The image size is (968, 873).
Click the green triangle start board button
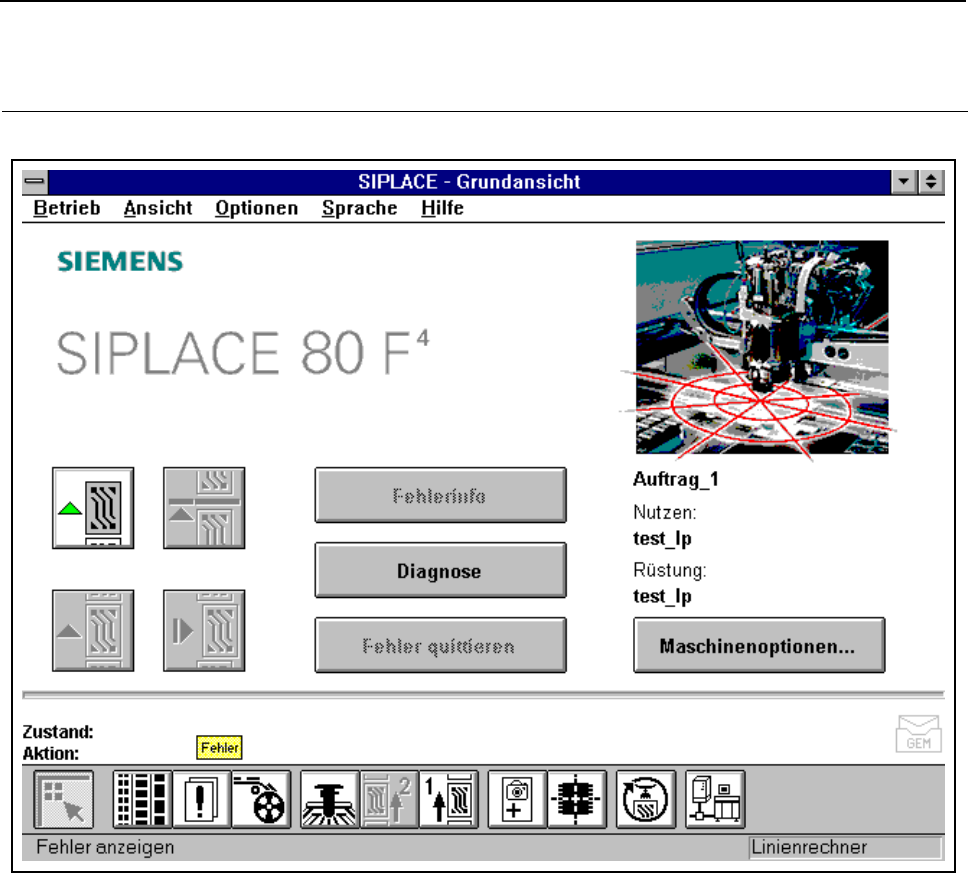(93, 508)
